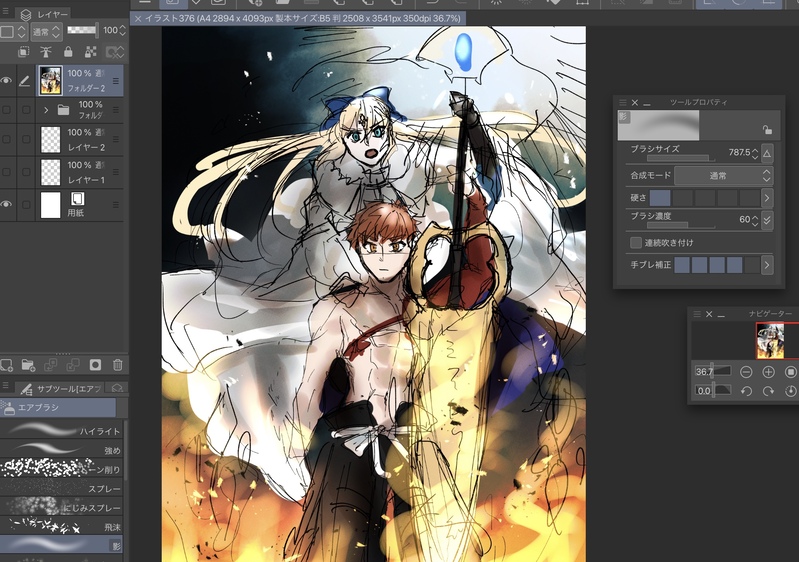Screen dimensions: 799x562
Task: Click the paper icon on 用紙 layer
Action: [x=78, y=199]
